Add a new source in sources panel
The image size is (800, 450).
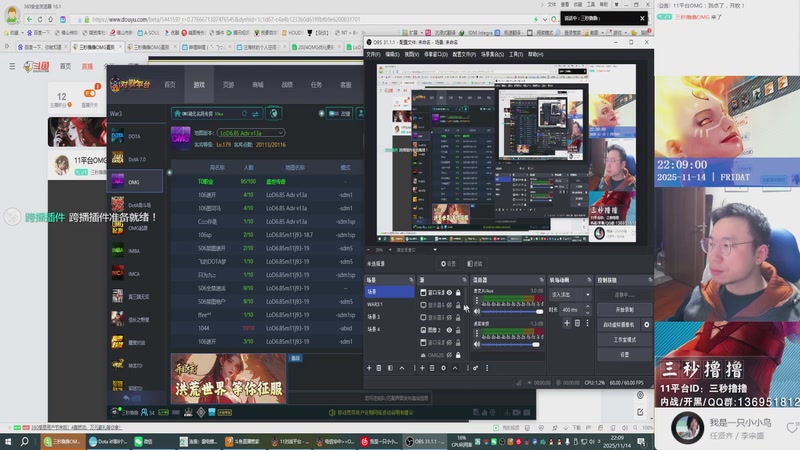422,368
